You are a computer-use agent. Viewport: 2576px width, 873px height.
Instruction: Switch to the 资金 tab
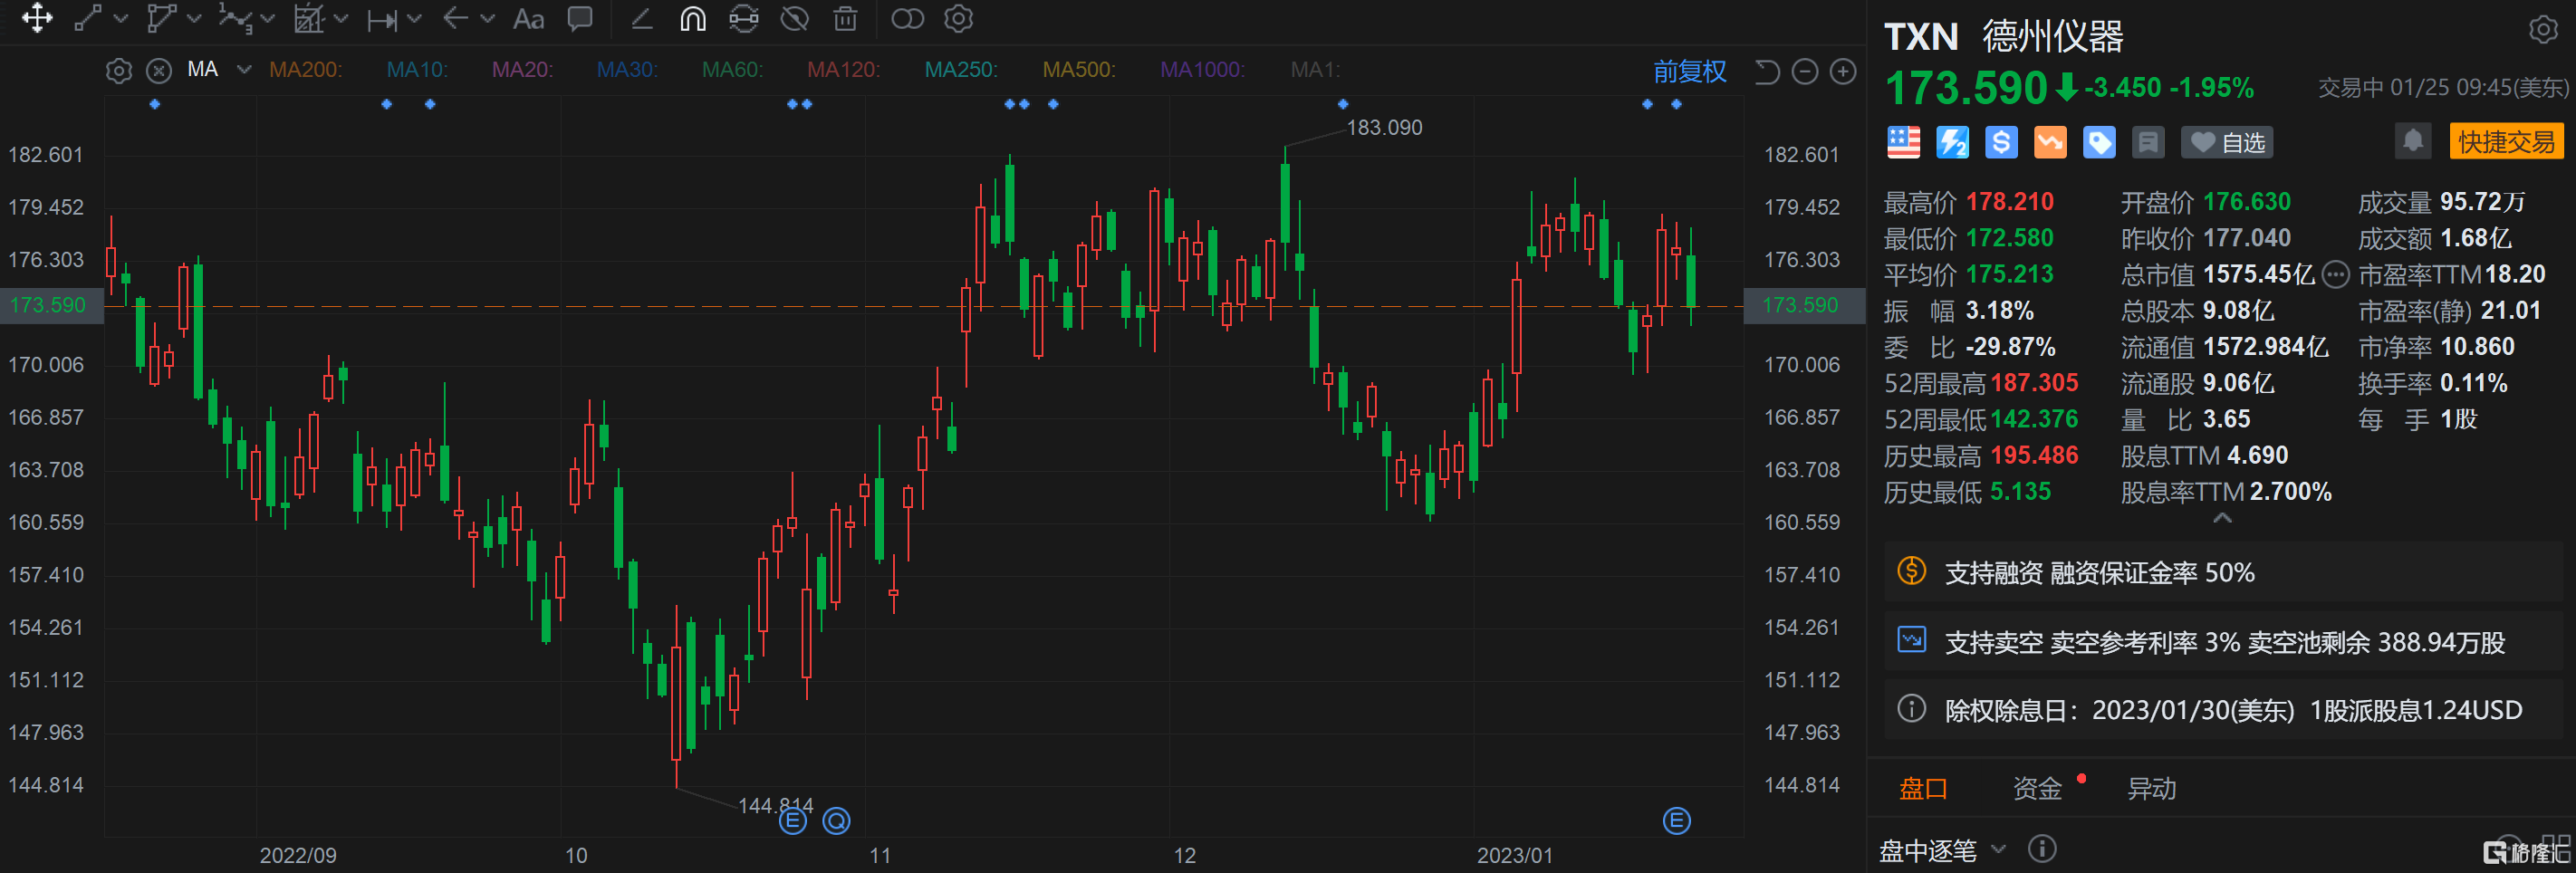[2036, 789]
